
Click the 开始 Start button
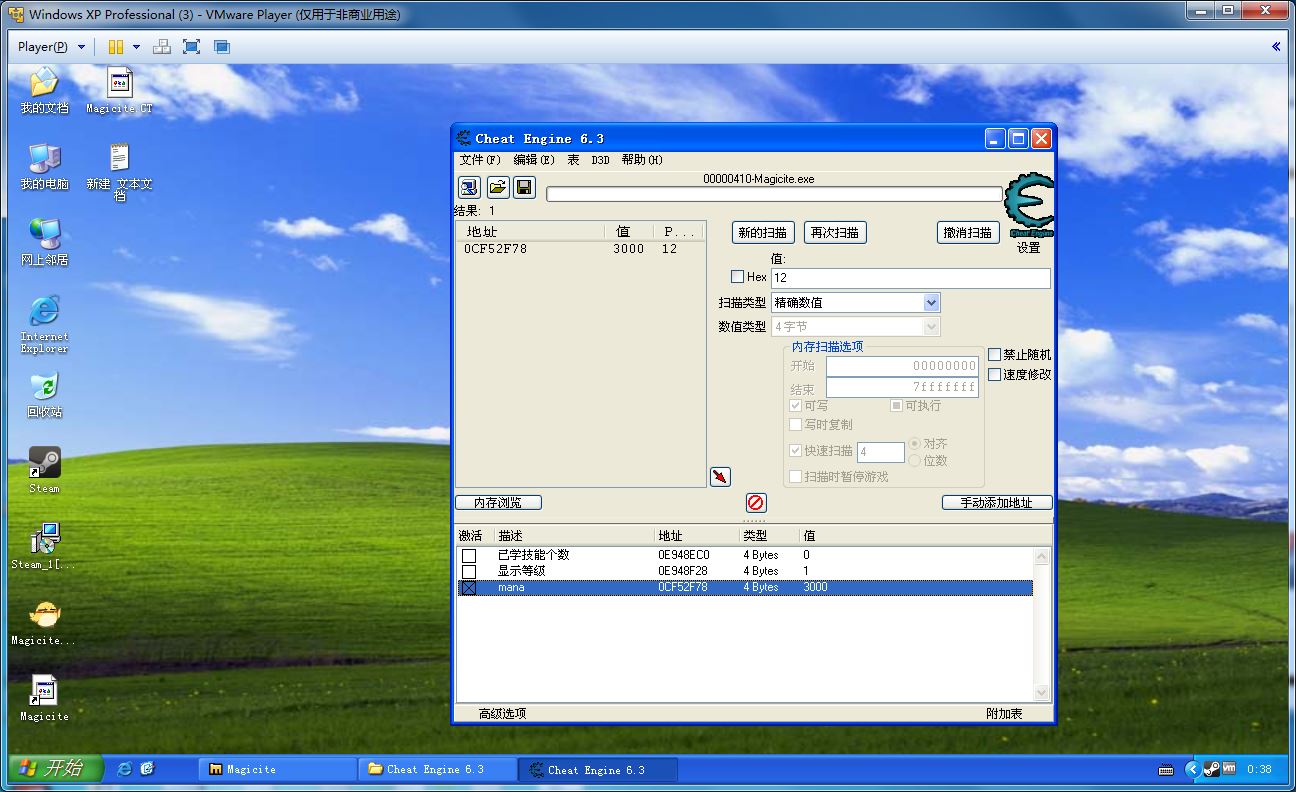click(56, 768)
